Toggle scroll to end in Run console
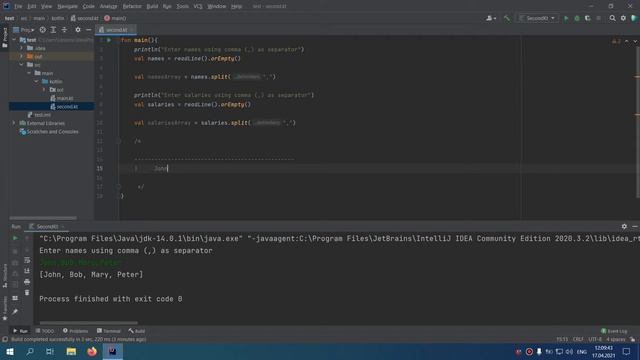The image size is (640, 360). pos(27,271)
